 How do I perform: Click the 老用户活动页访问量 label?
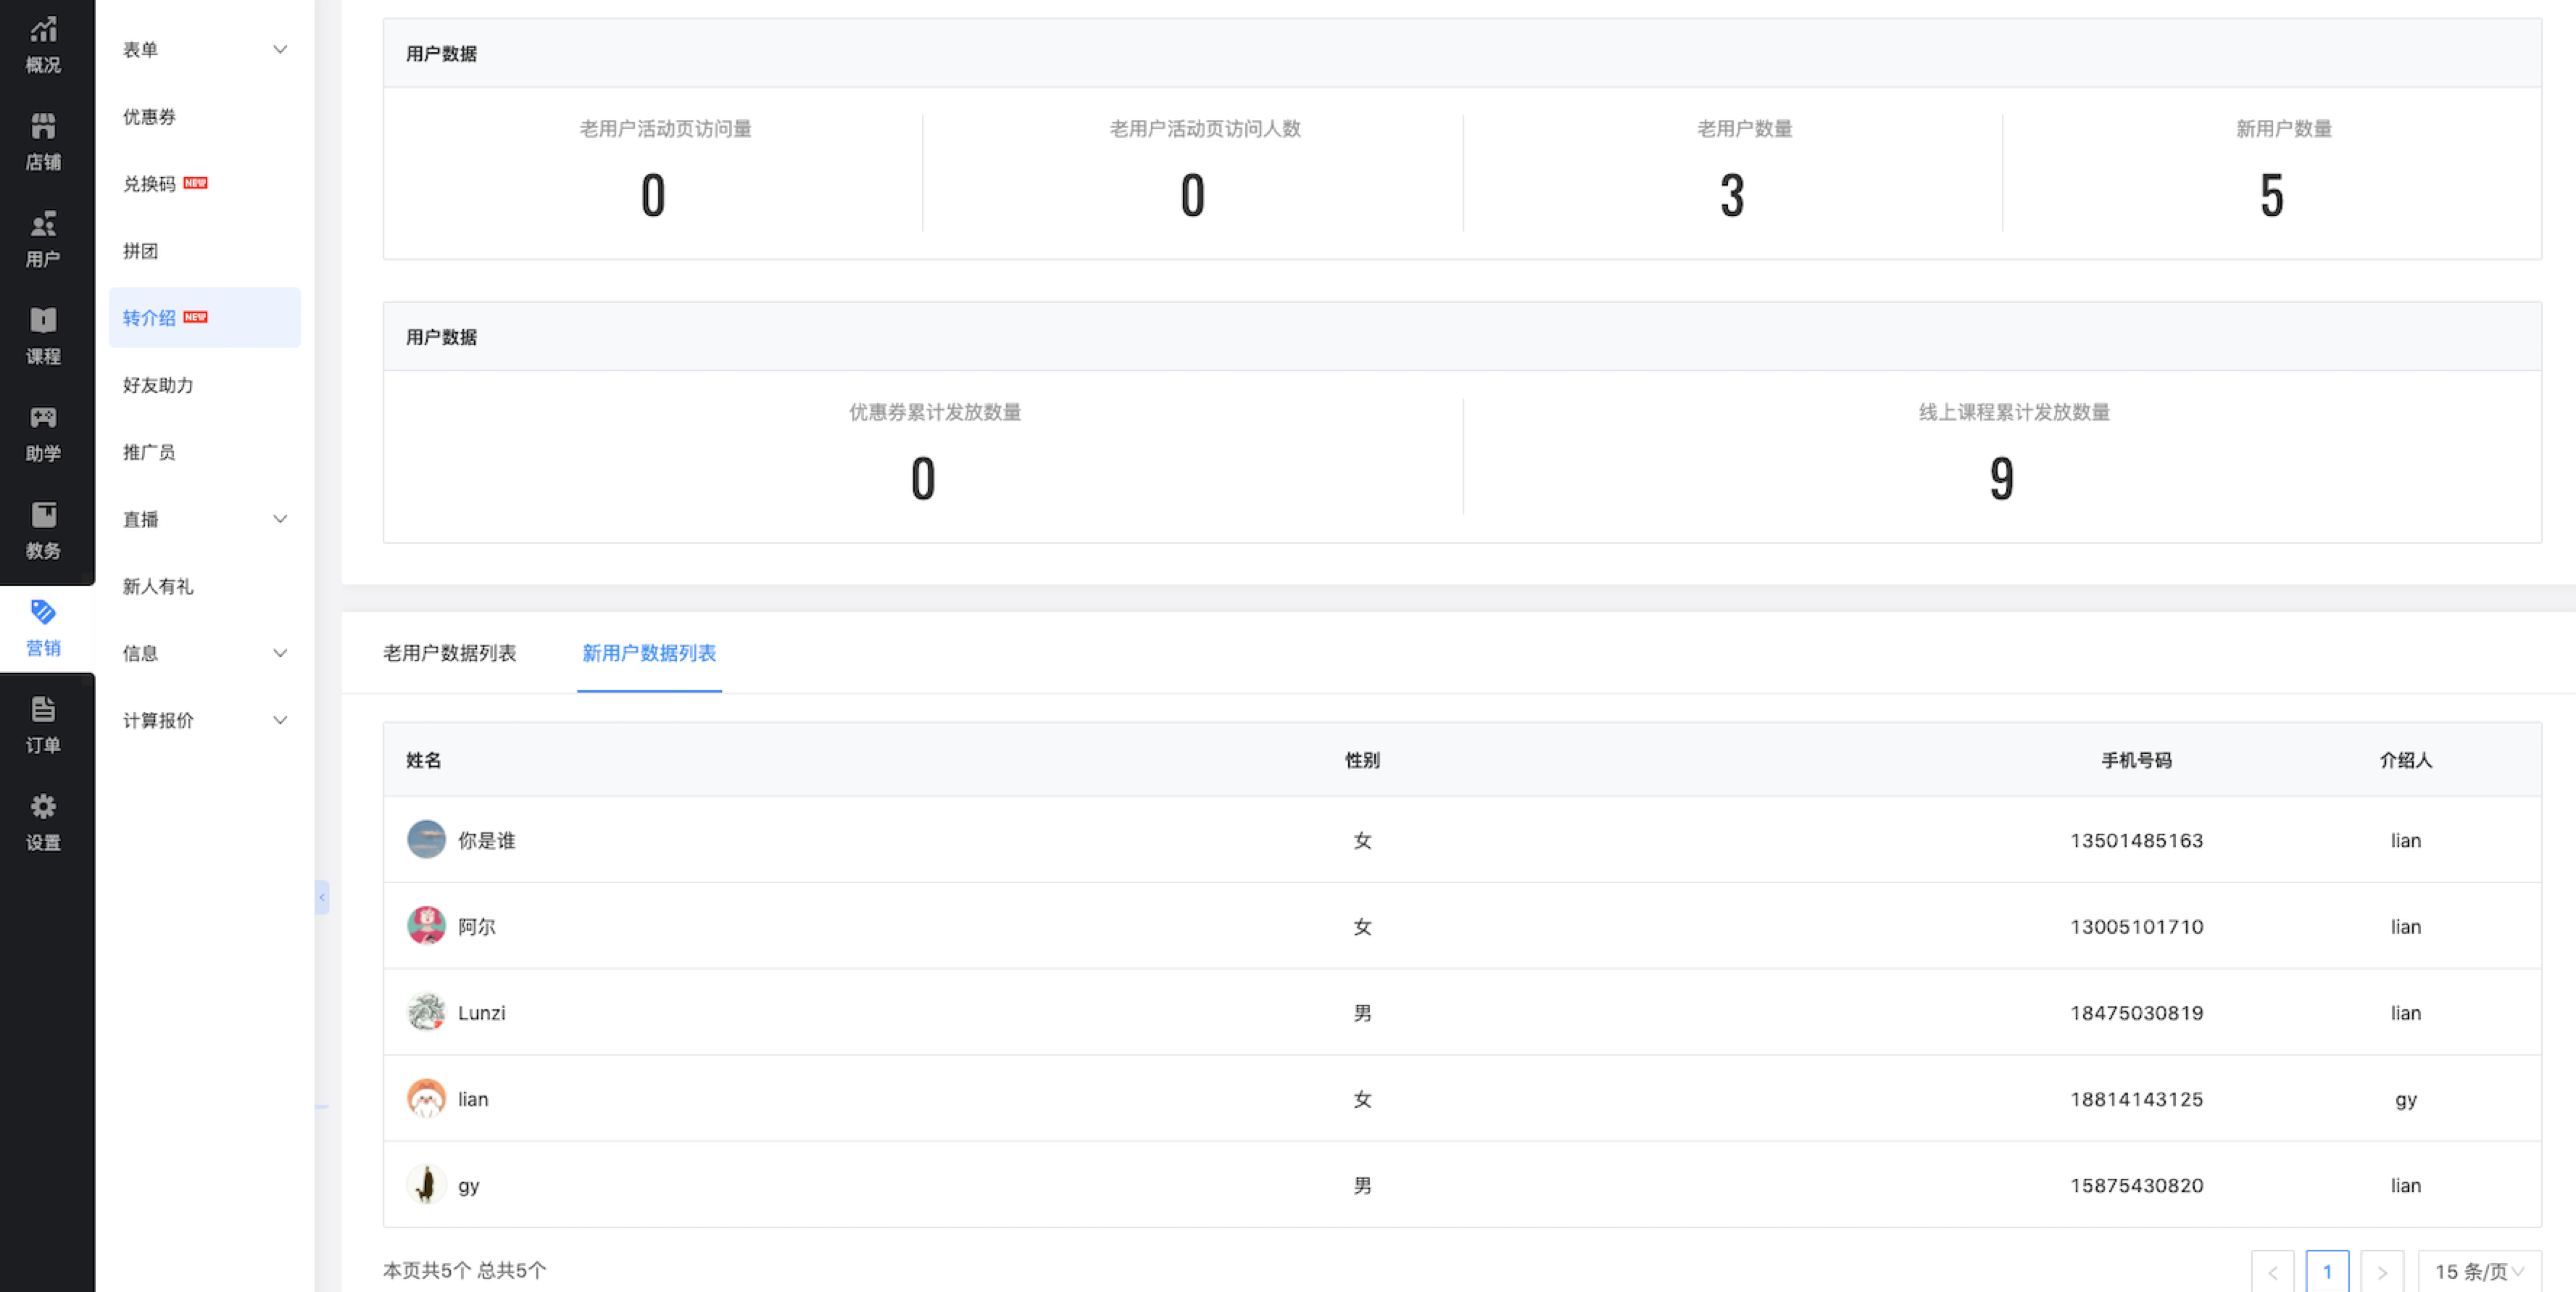665,129
